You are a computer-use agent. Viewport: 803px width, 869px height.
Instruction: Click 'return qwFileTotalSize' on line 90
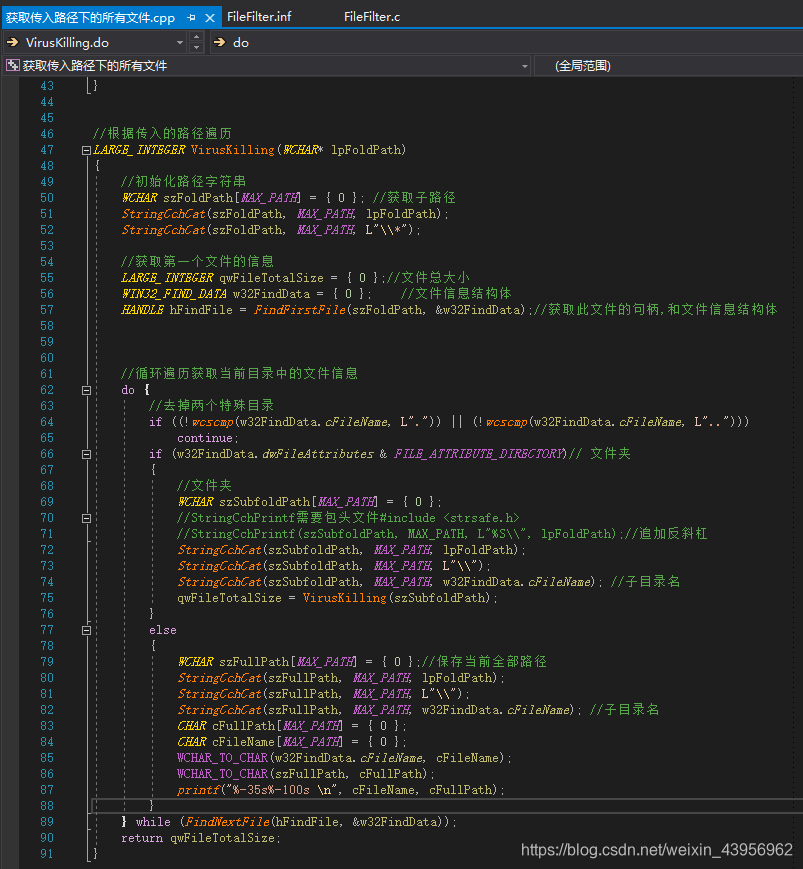click(x=198, y=838)
